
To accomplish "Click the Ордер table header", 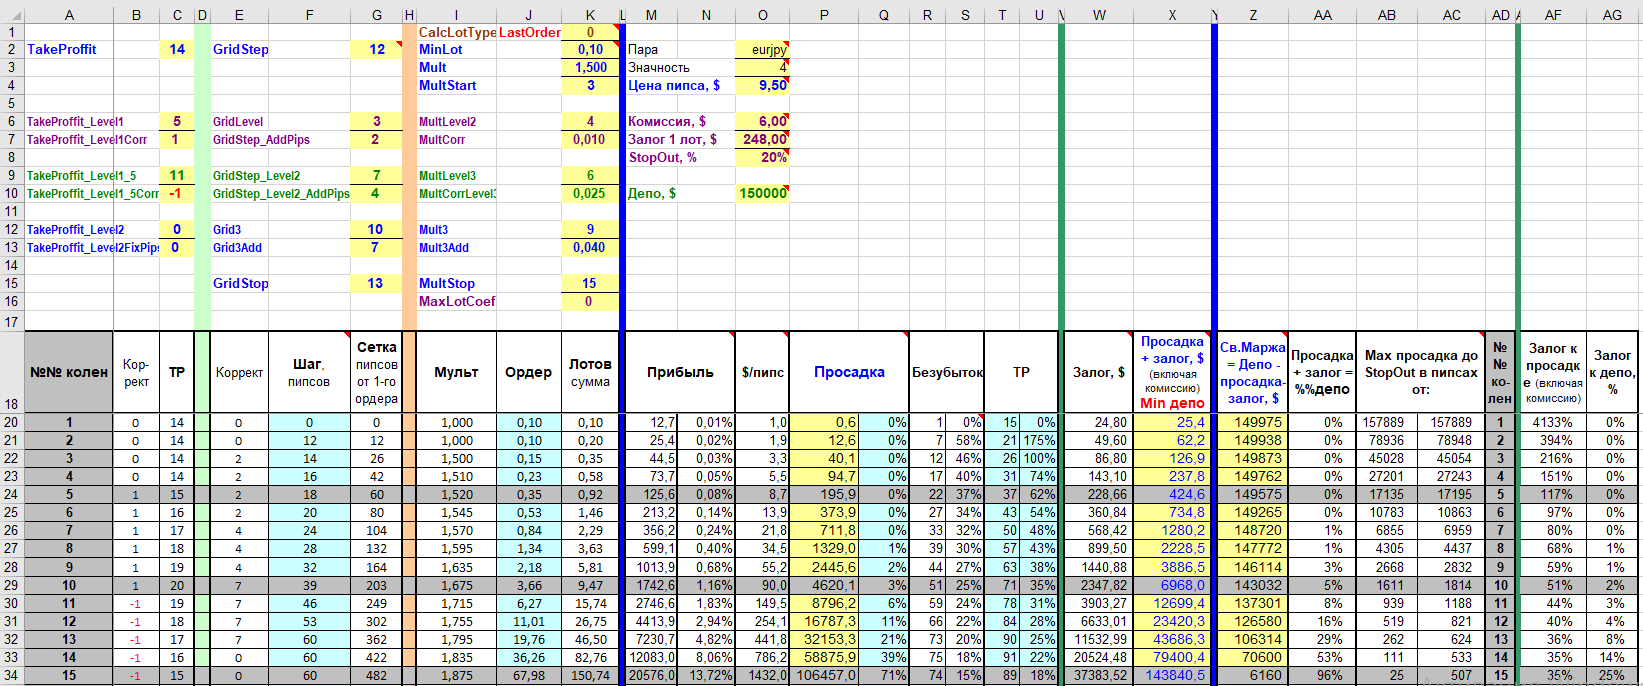I will (529, 372).
